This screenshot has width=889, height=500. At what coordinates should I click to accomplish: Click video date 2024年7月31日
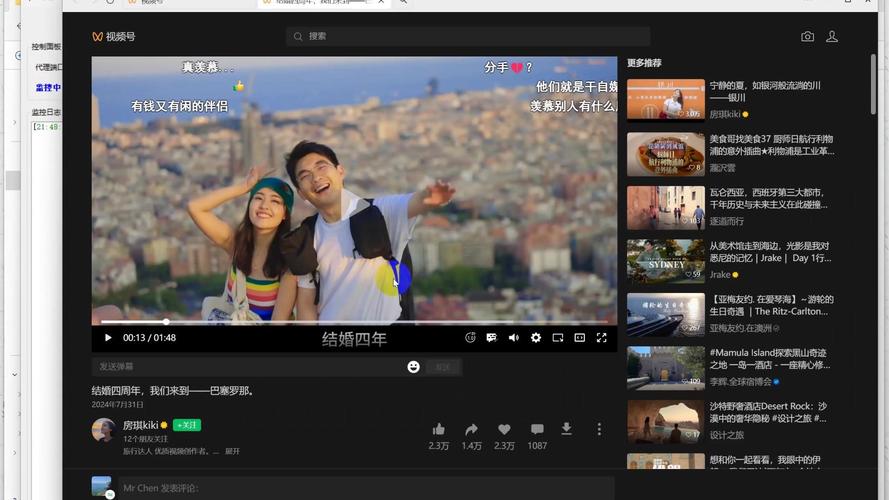point(117,405)
